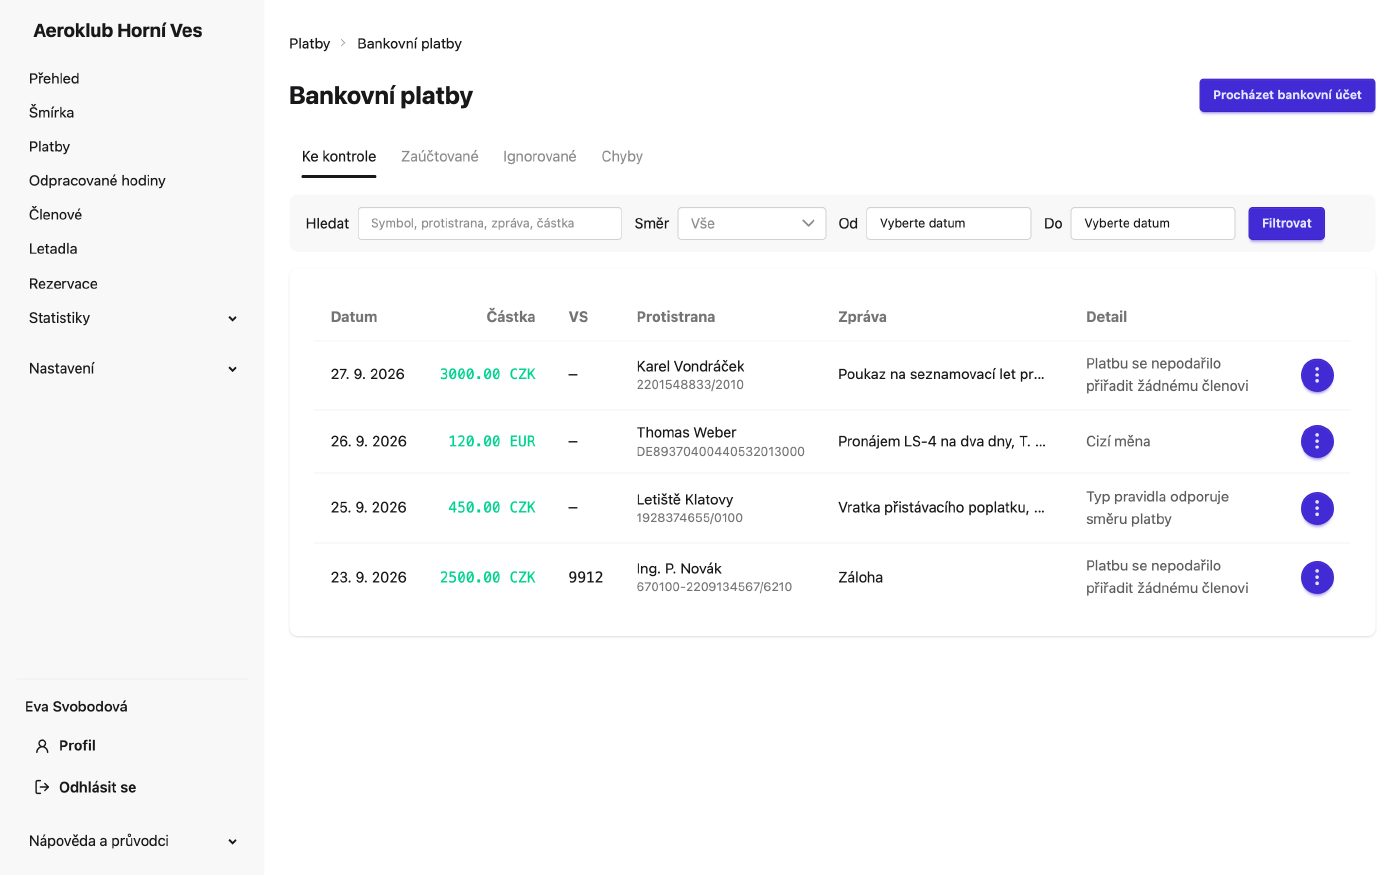Open the Do date picker field
This screenshot has width=1400, height=875.
click(1153, 223)
